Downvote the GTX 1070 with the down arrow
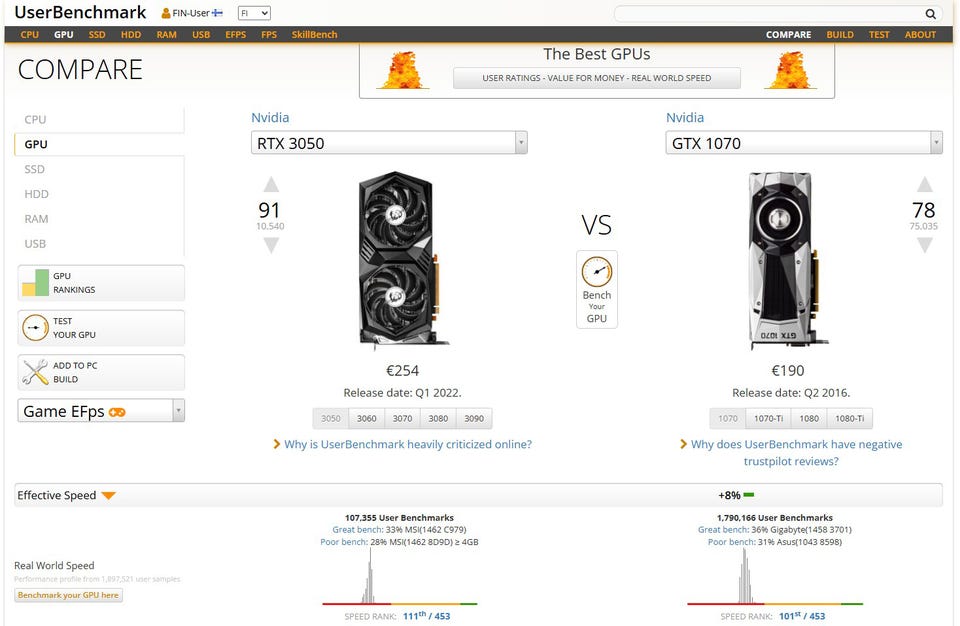 coord(924,245)
